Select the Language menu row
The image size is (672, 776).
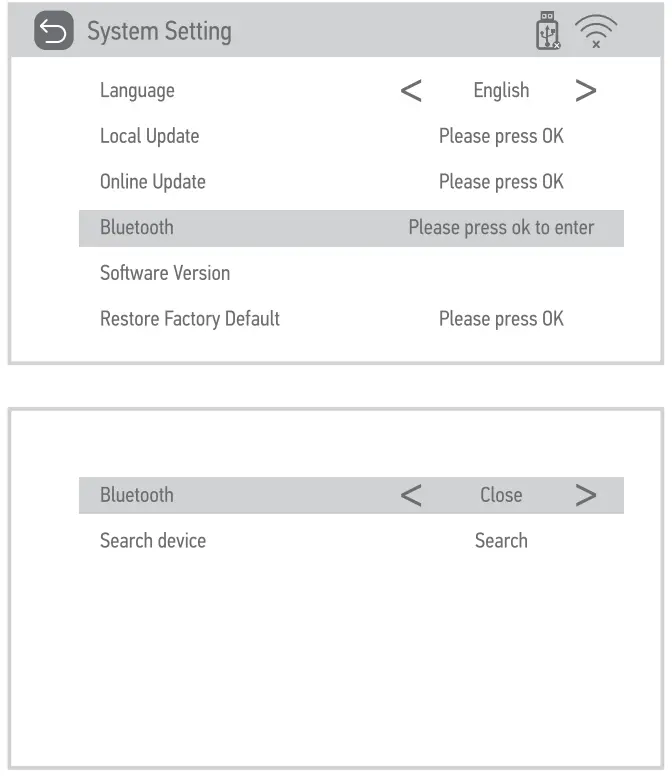pyautogui.click(x=137, y=90)
